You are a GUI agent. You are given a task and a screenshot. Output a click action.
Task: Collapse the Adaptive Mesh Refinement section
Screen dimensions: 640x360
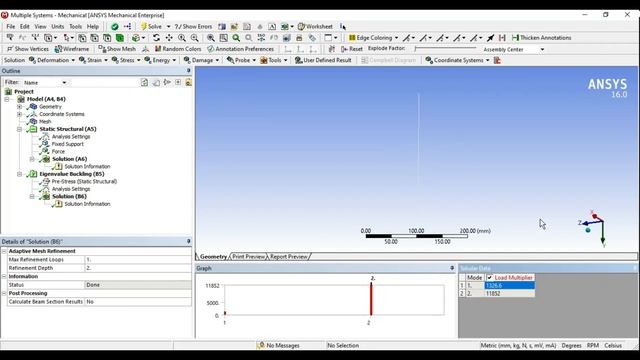tap(4, 251)
